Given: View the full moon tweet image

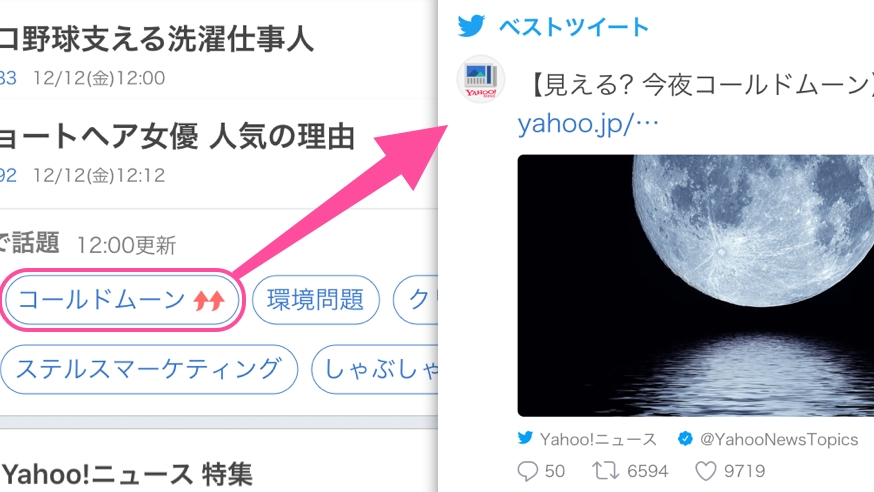Looking at the screenshot, I should pos(696,285).
